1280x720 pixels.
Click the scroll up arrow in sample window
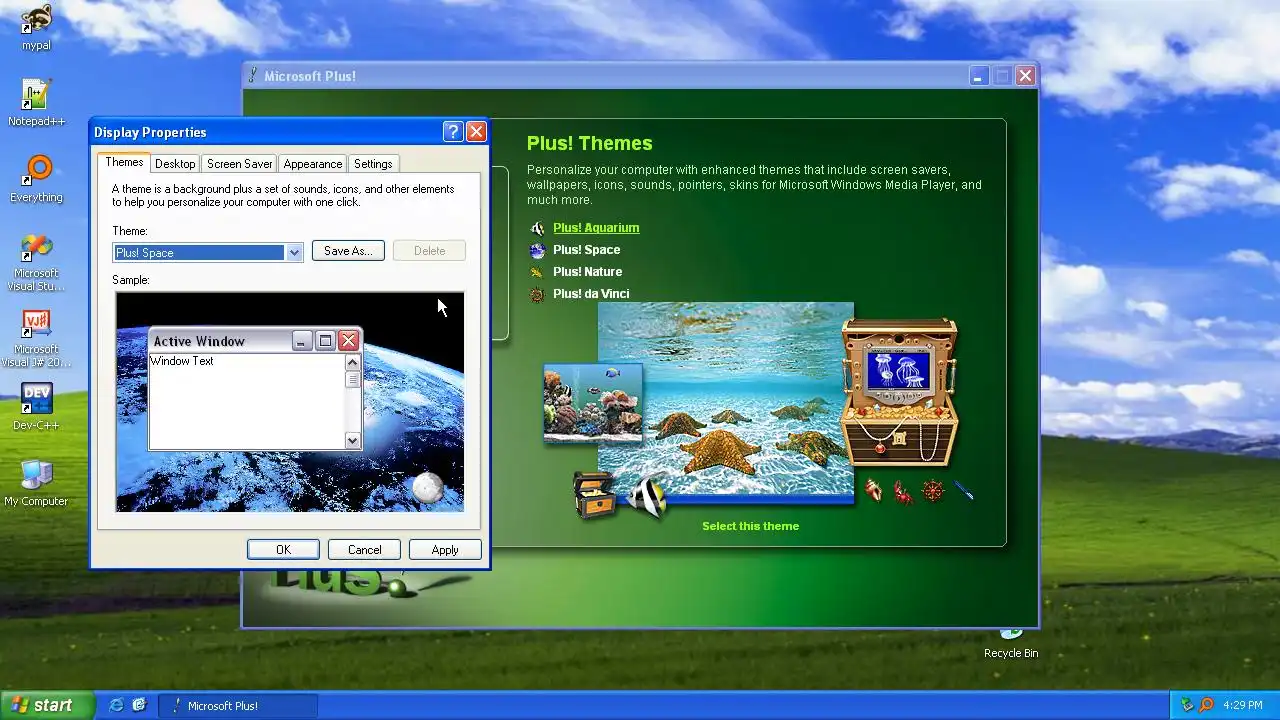point(352,363)
